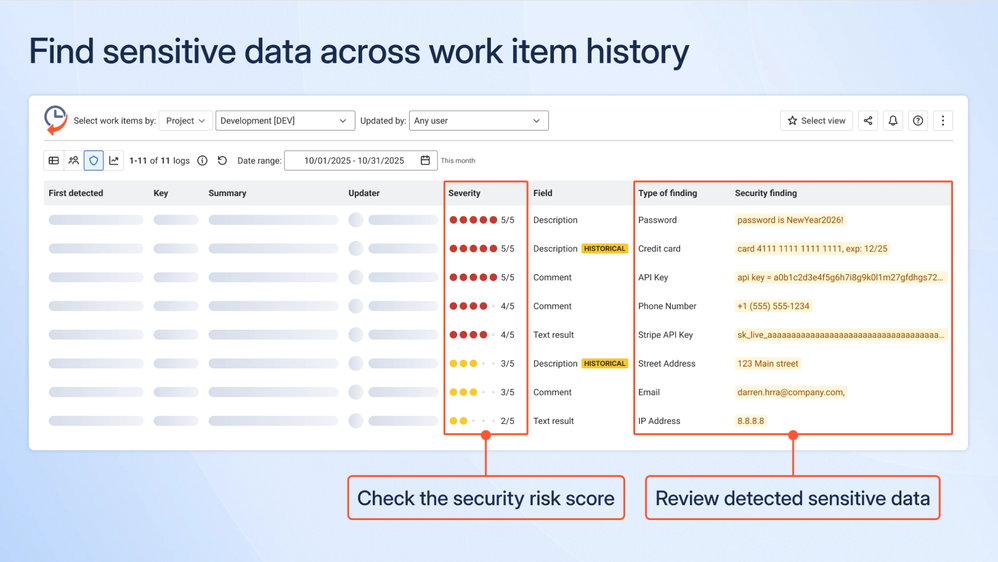Image resolution: width=998 pixels, height=562 pixels.
Task: Click the Text result field in Stripe row
Action: click(x=553, y=334)
